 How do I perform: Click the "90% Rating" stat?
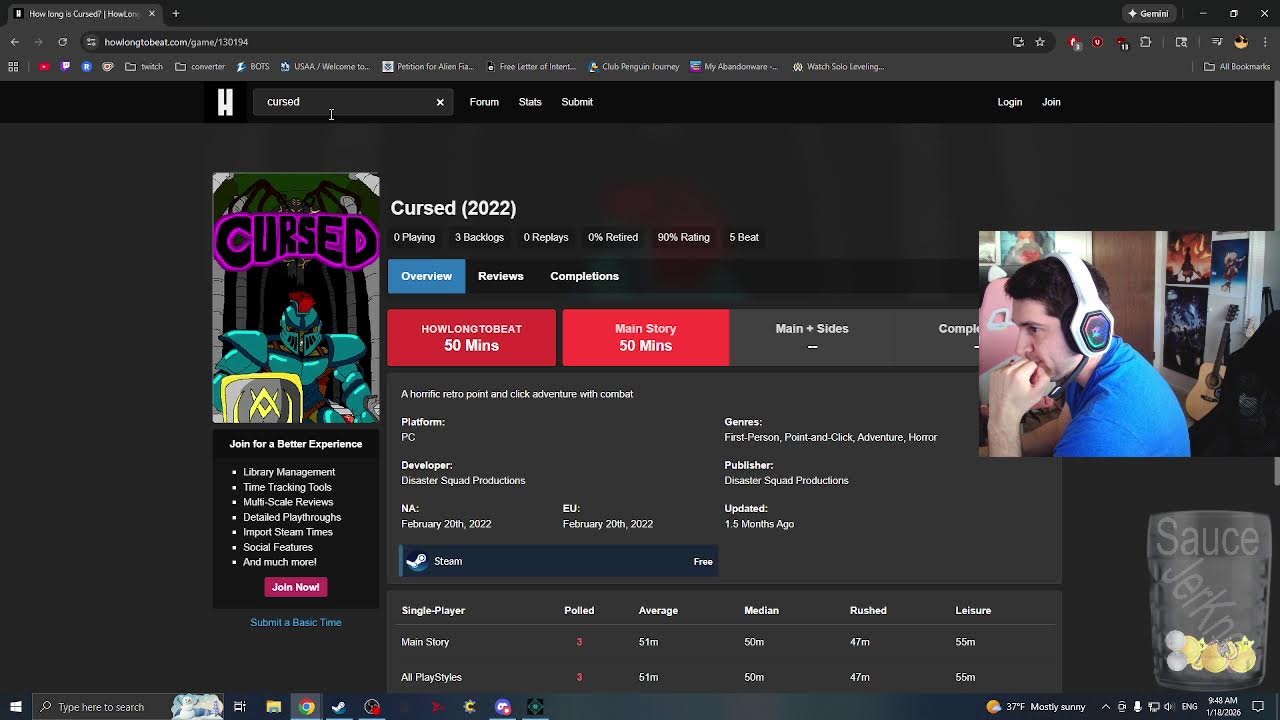click(x=683, y=237)
